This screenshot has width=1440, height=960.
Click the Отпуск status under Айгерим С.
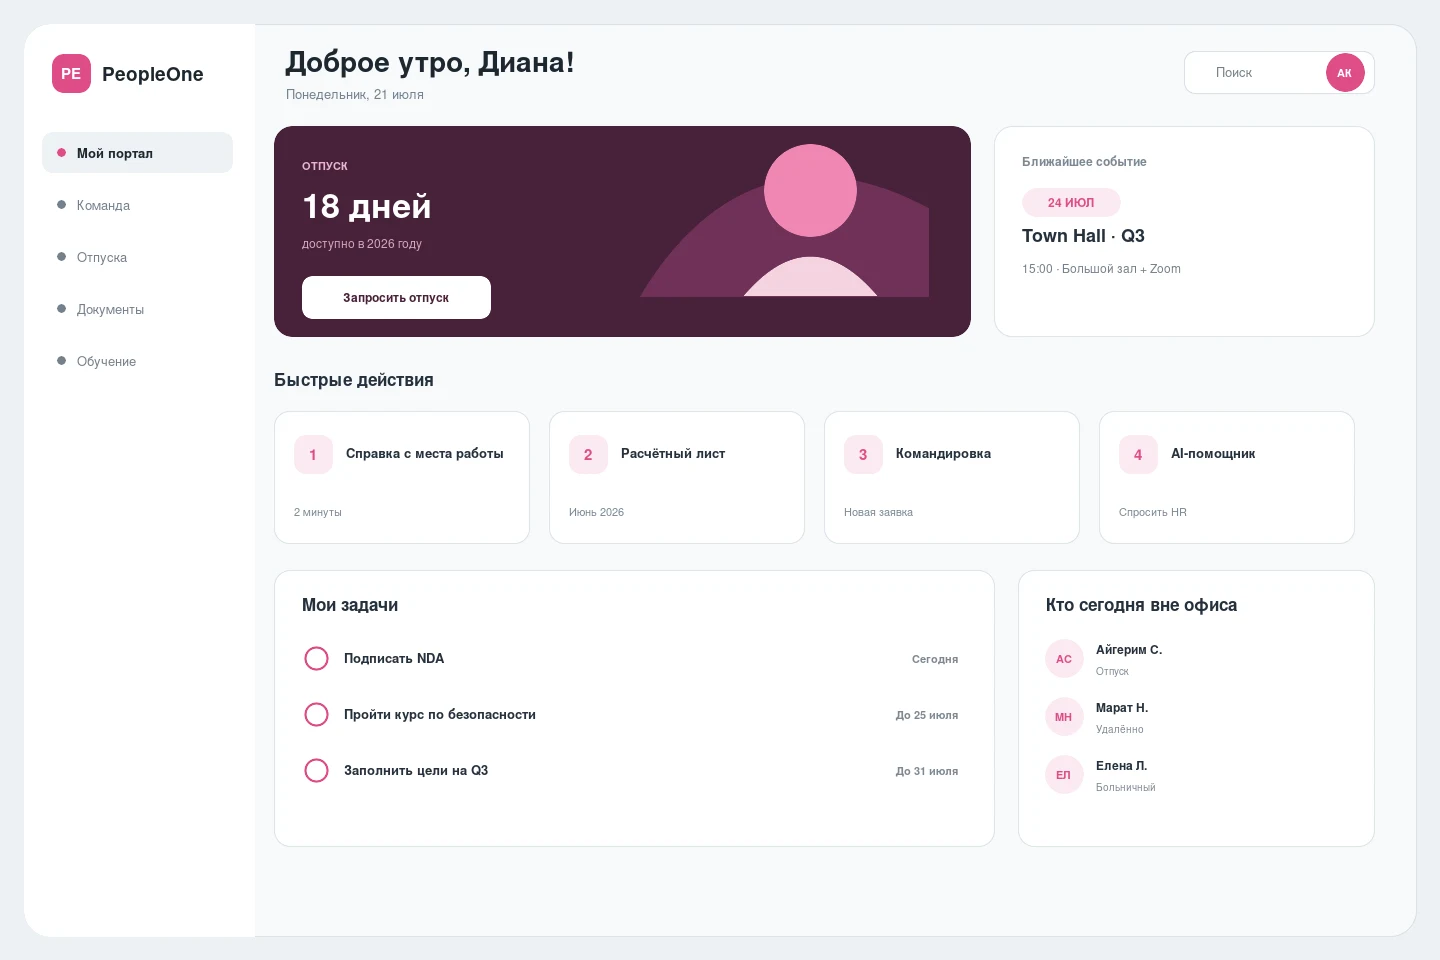point(1112,672)
